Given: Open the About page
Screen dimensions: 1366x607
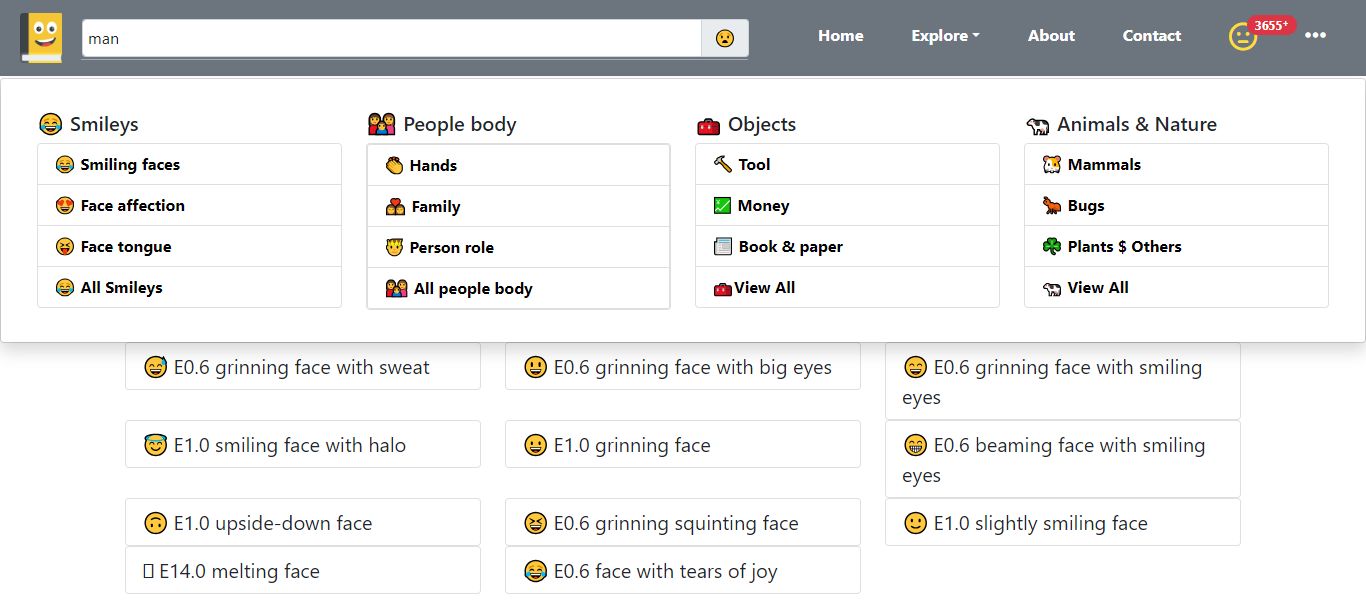Looking at the screenshot, I should [1051, 36].
